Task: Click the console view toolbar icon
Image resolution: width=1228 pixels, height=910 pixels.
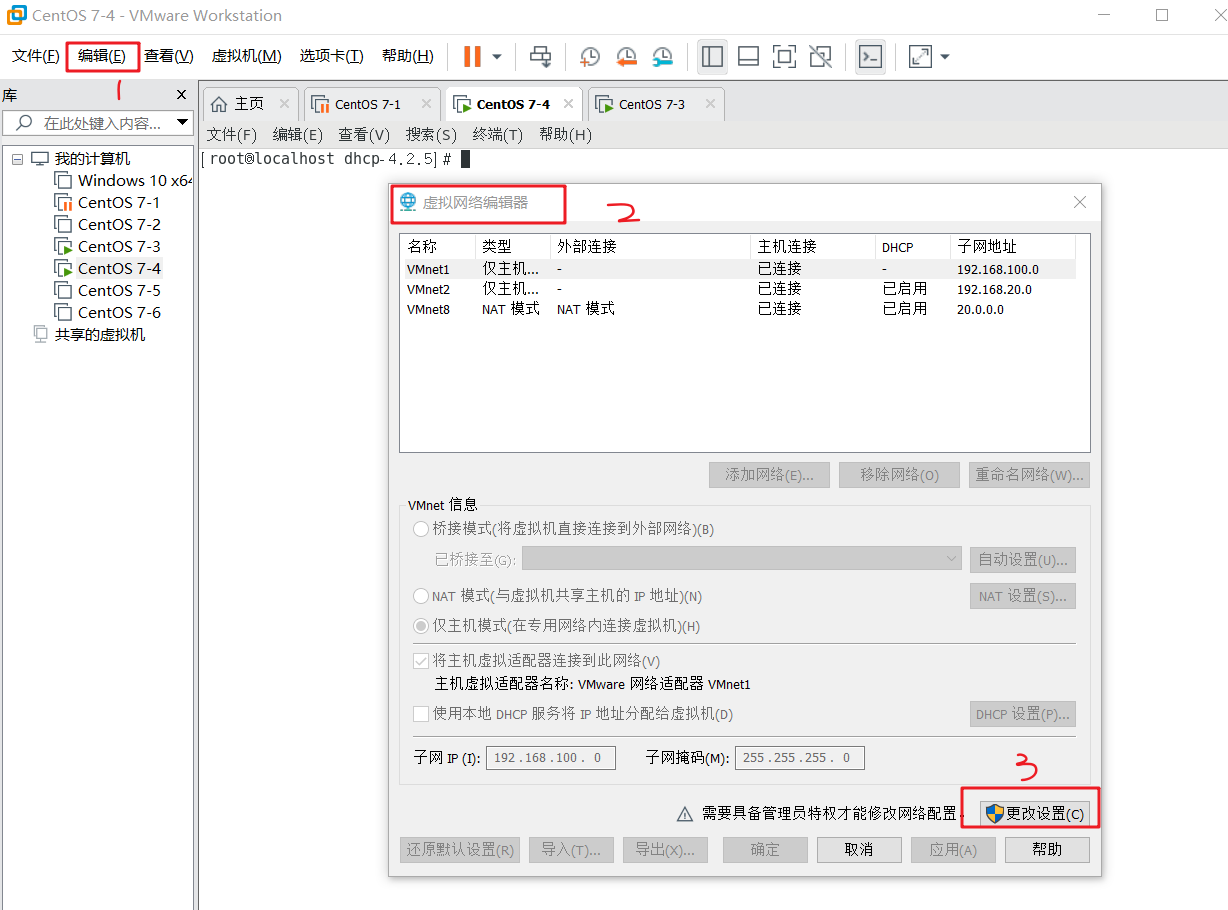Action: 871,57
